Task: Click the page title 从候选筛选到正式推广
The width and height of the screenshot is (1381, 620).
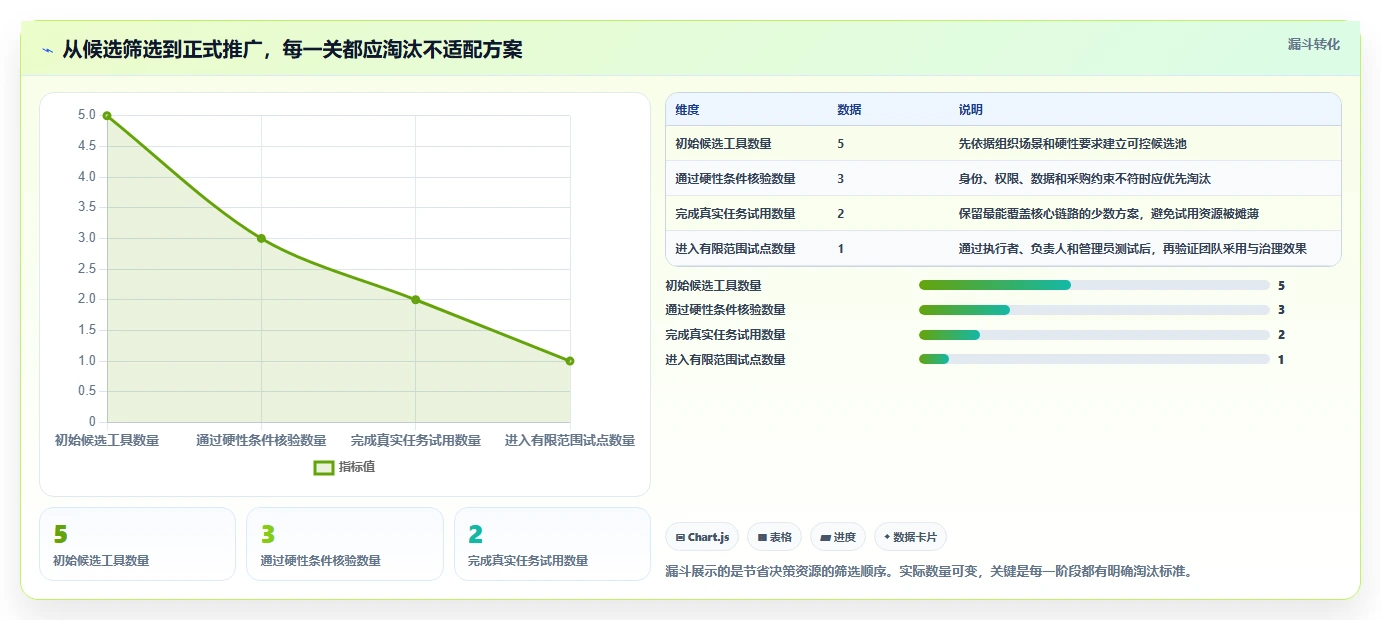Action: click(292, 49)
